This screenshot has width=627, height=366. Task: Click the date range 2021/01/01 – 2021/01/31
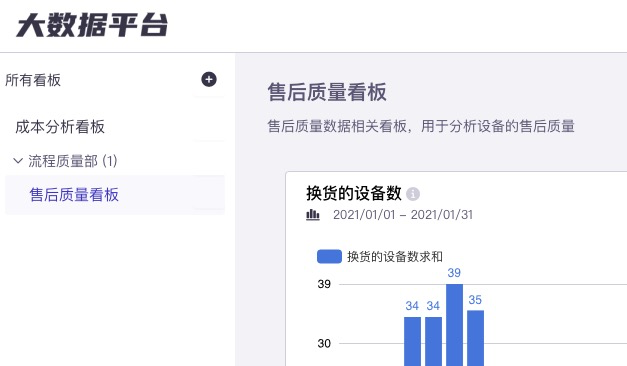pos(403,215)
